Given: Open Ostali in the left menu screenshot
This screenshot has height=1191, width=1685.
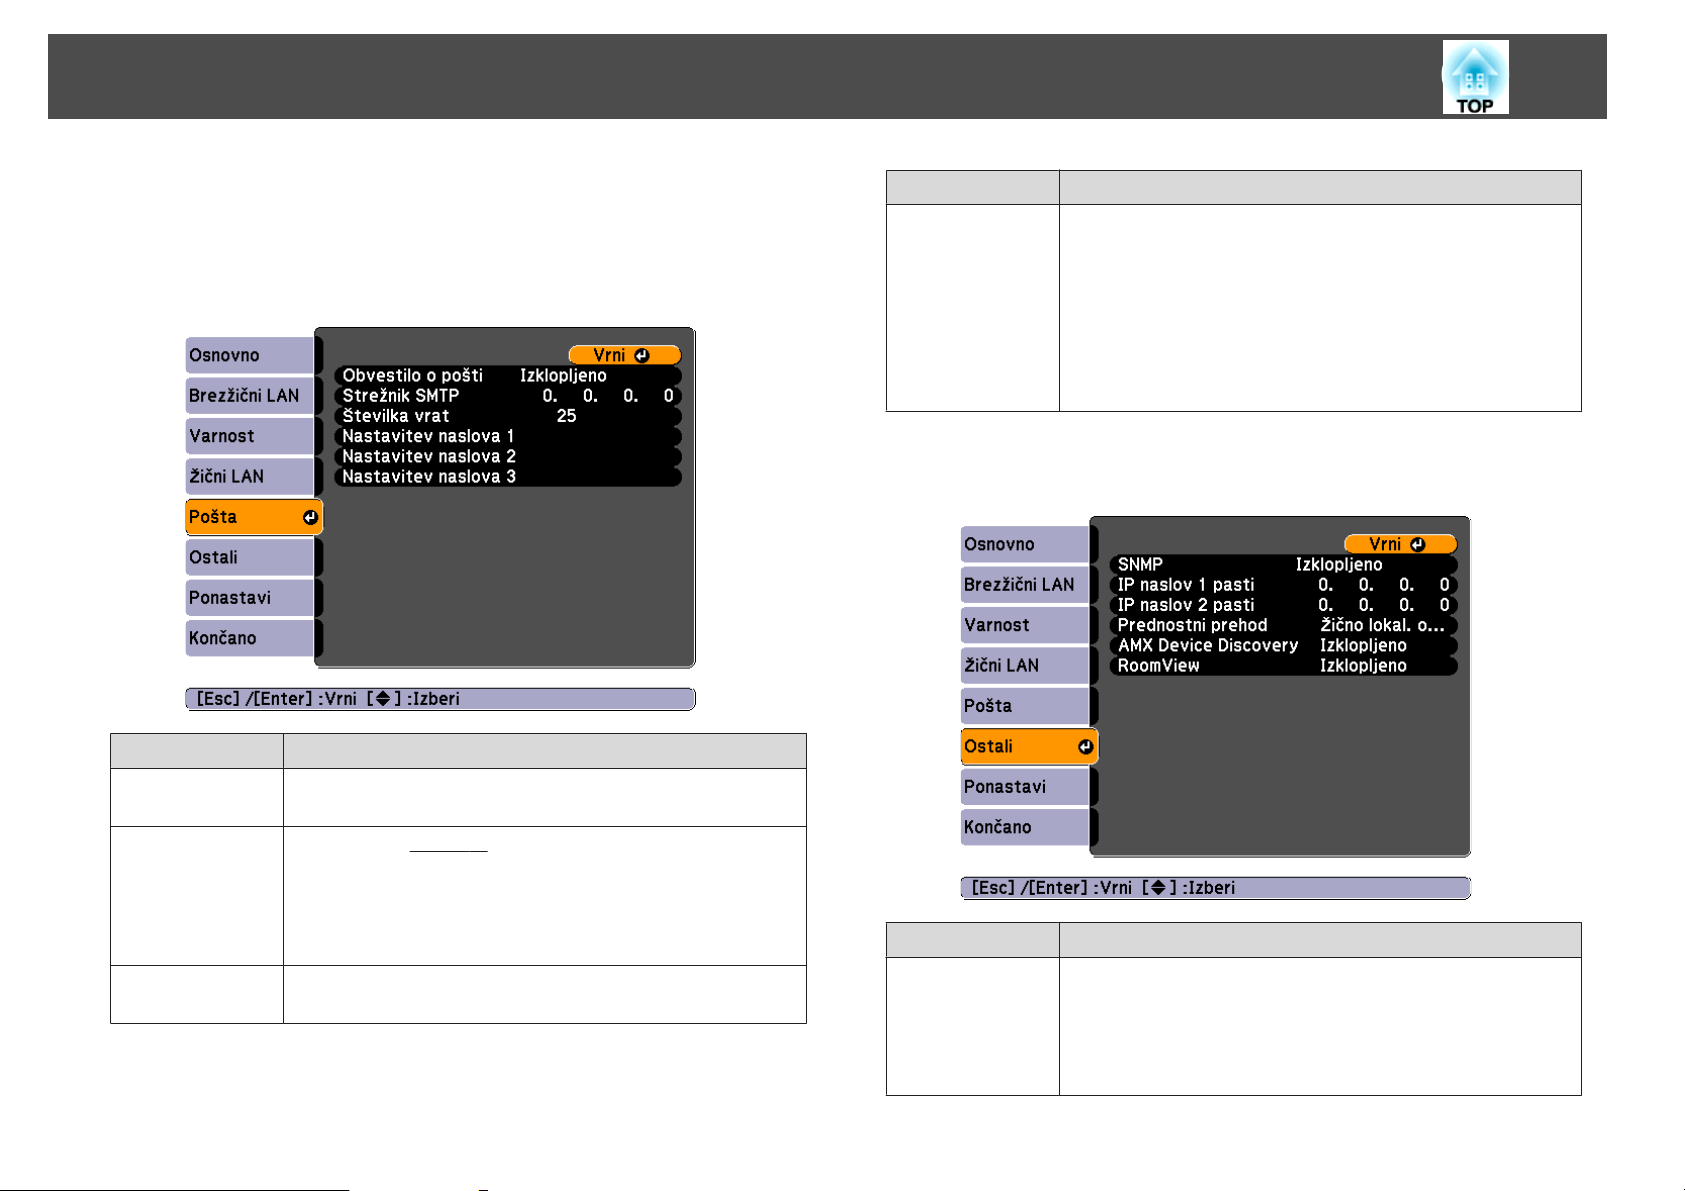Looking at the screenshot, I should [250, 557].
